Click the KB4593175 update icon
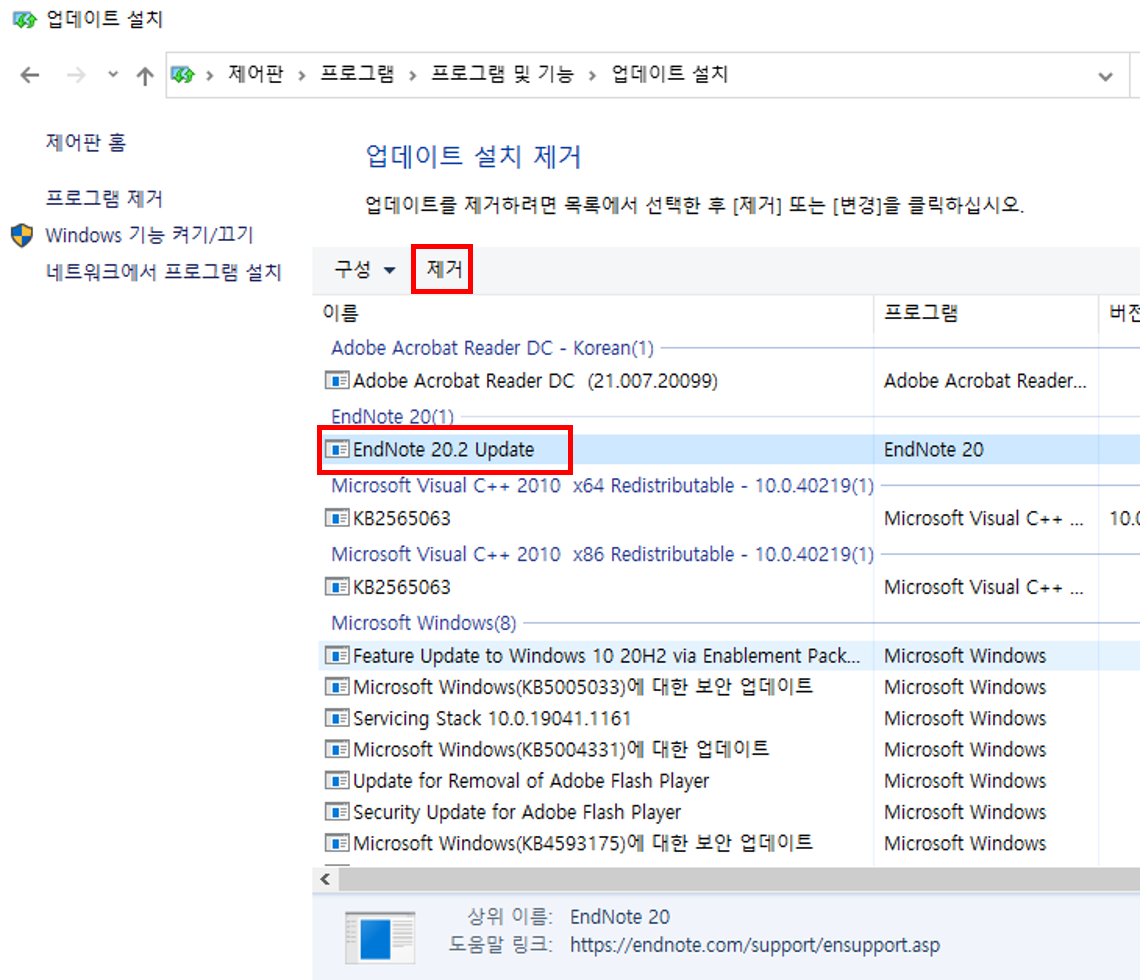Image resolution: width=1140 pixels, height=980 pixels. pyautogui.click(x=336, y=843)
